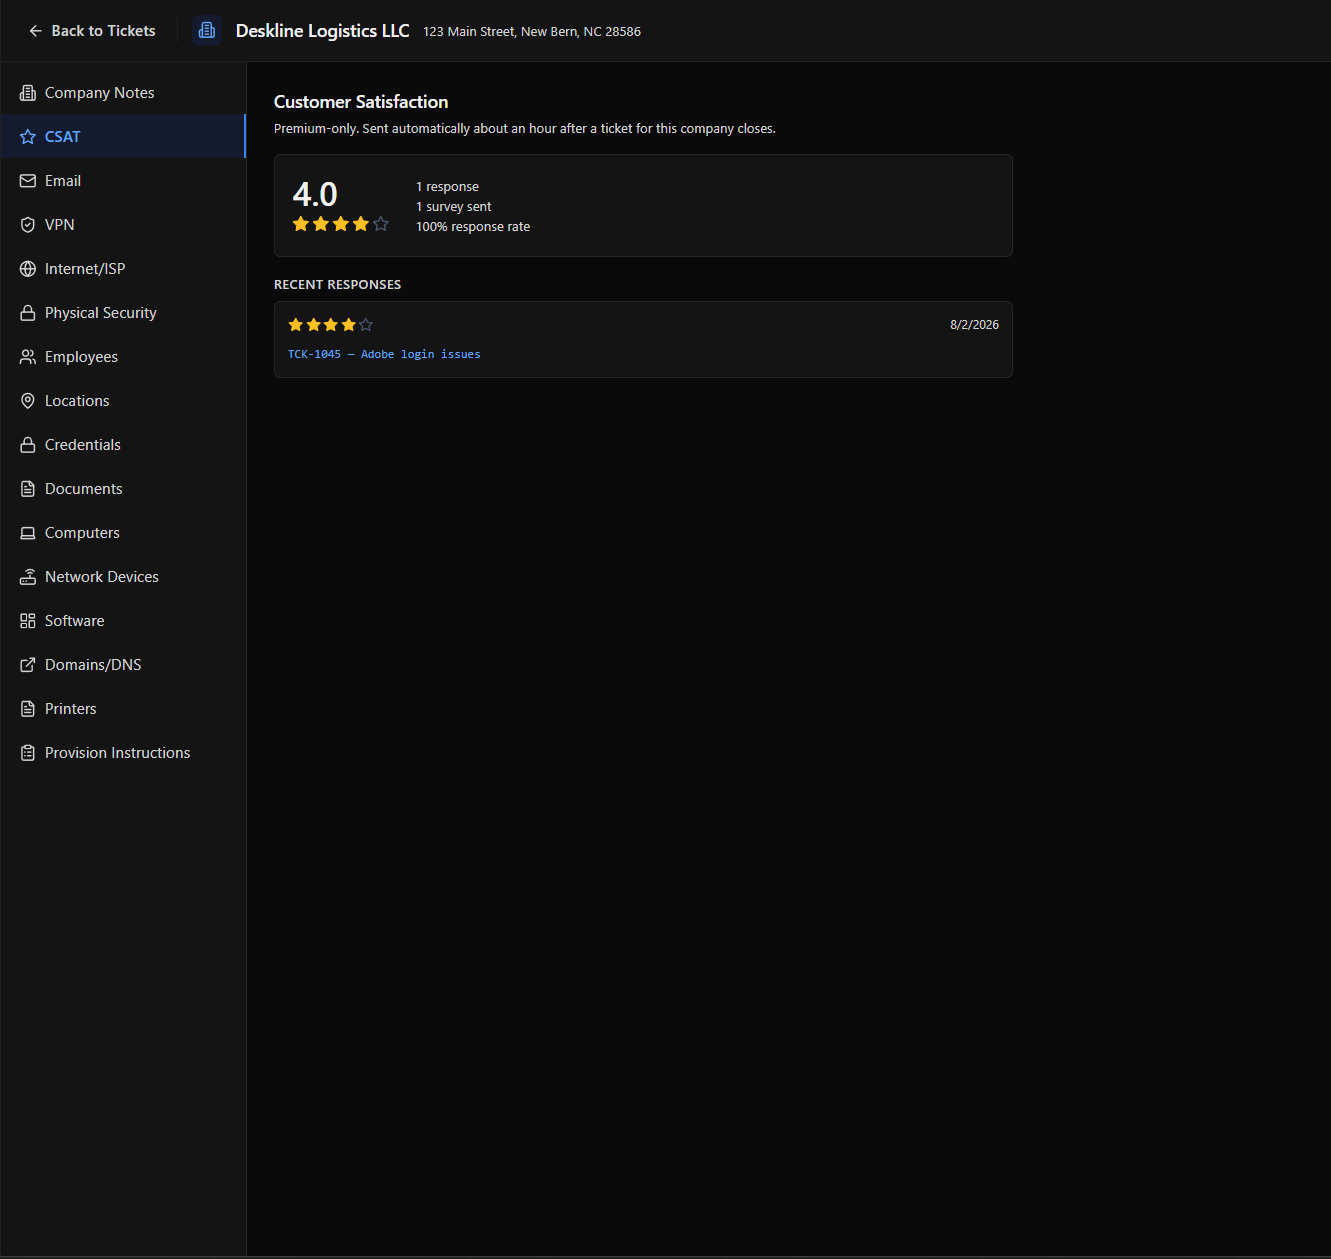The width and height of the screenshot is (1331, 1259).
Task: Open the Domains/DNS page
Action: pos(123,665)
